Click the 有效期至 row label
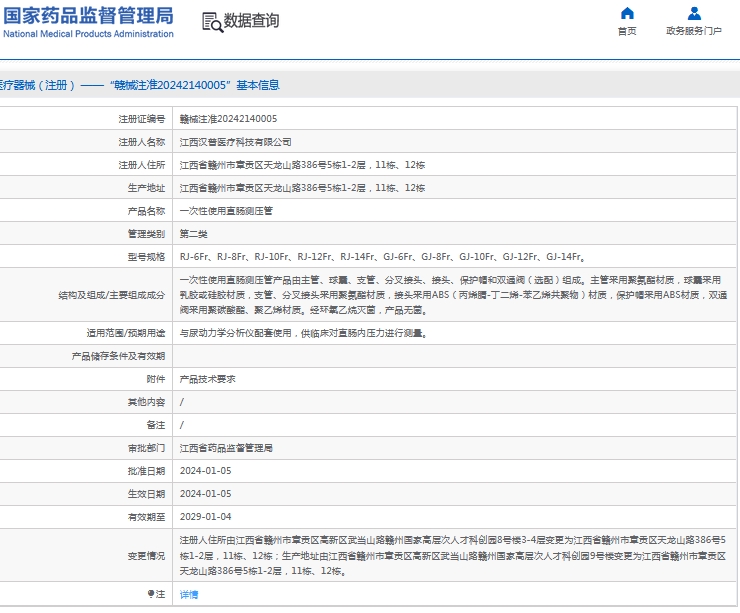Screen dimensions: 740x613 coord(146,517)
